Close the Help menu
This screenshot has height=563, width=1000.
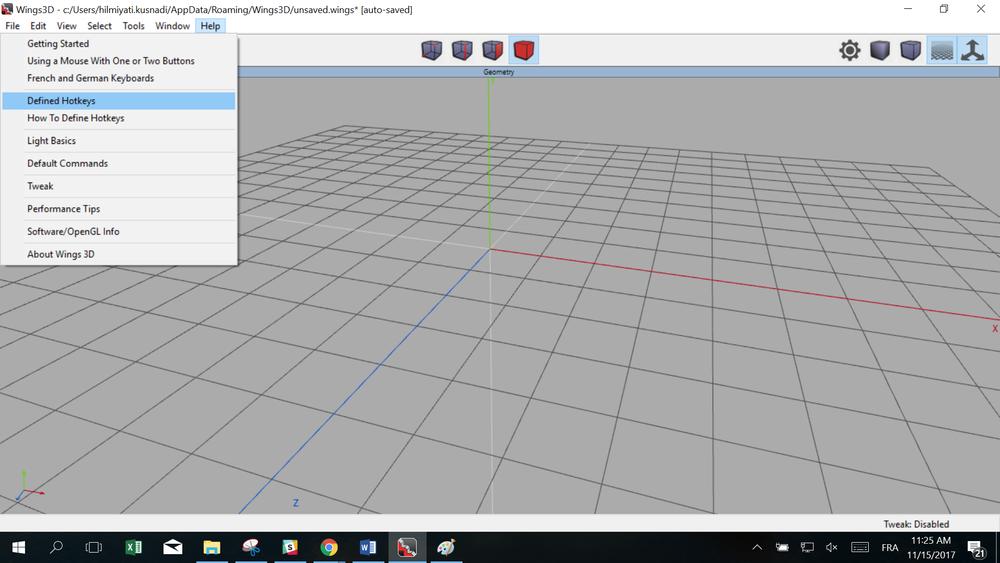click(x=210, y=26)
